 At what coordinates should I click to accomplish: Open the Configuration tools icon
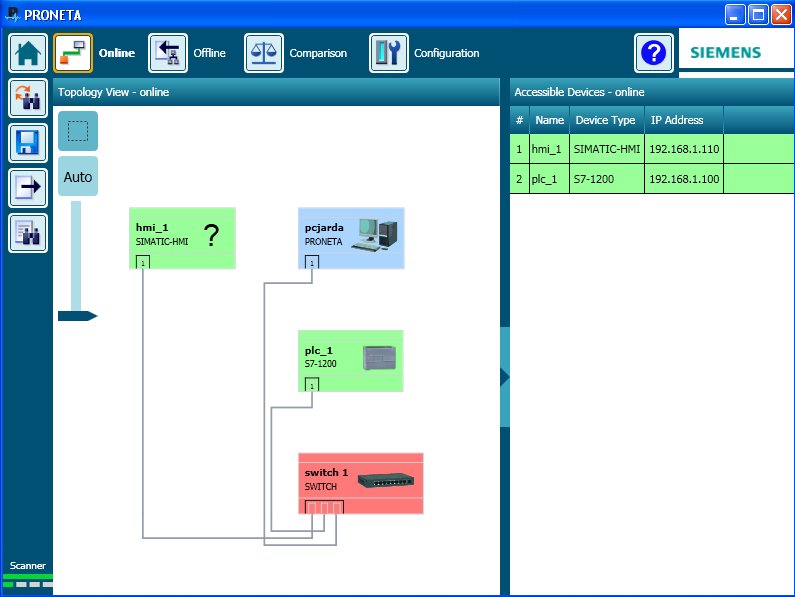[x=388, y=53]
